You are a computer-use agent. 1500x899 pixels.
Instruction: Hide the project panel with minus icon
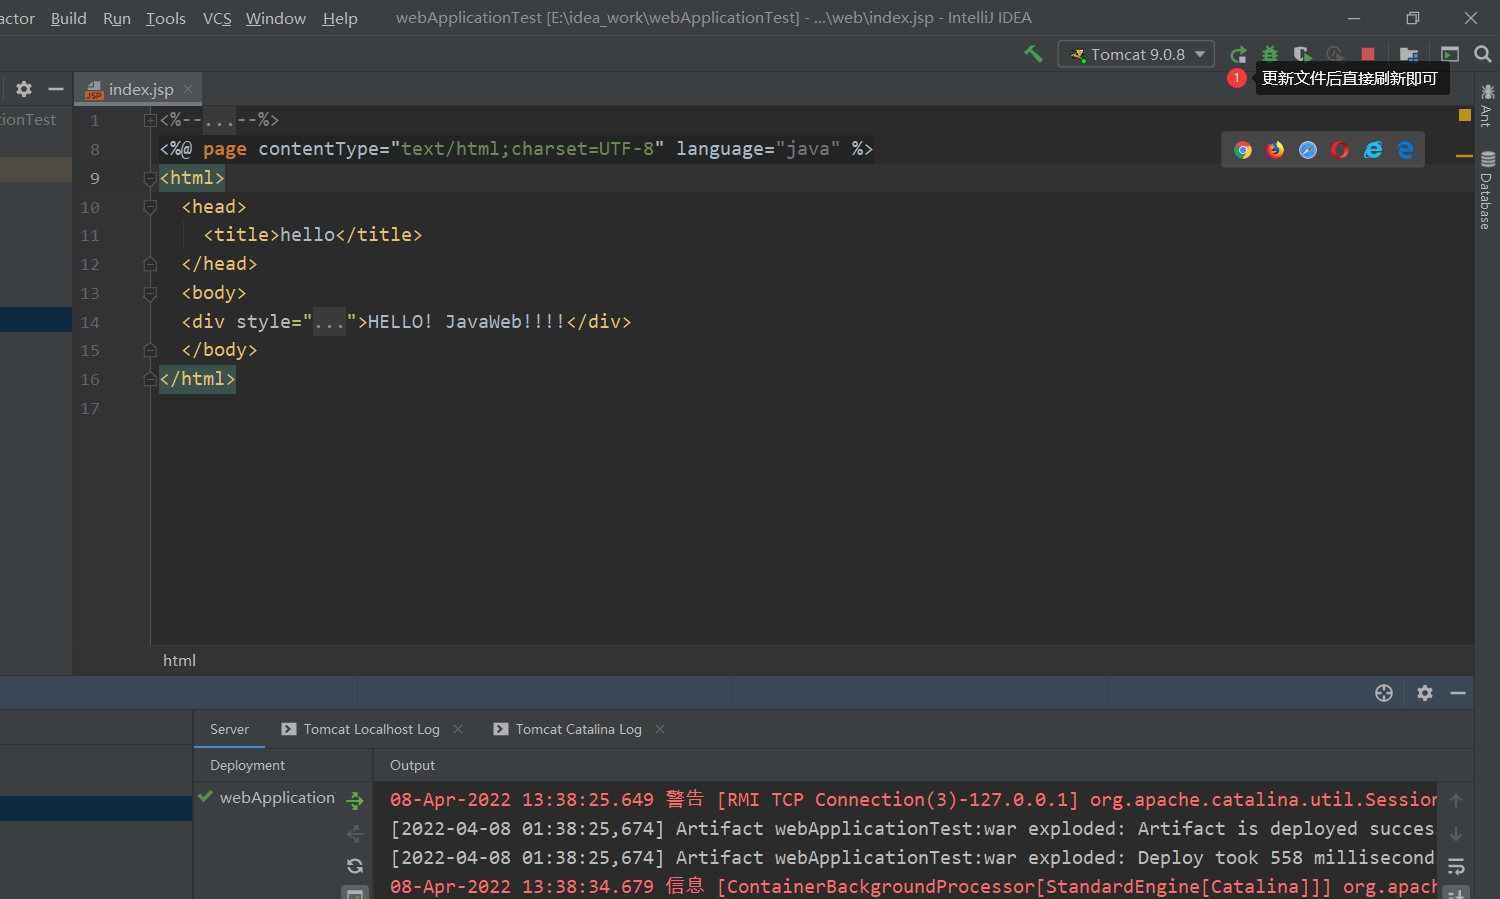(x=56, y=89)
